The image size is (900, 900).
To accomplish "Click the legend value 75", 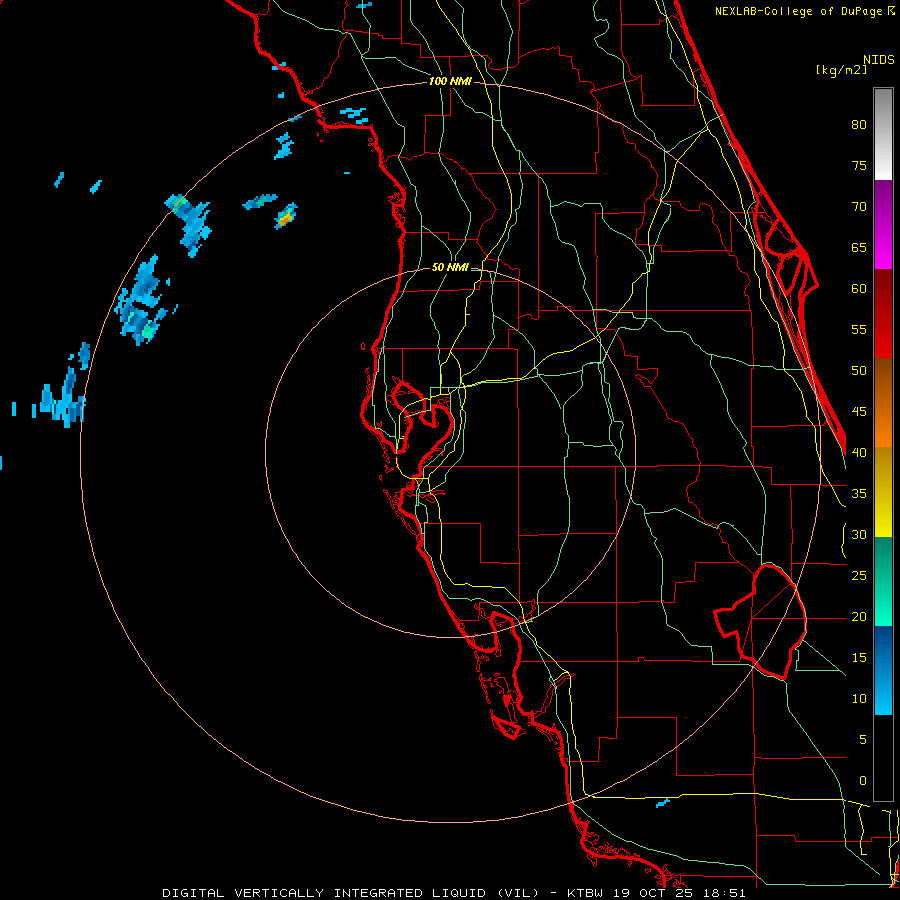I will pos(859,165).
